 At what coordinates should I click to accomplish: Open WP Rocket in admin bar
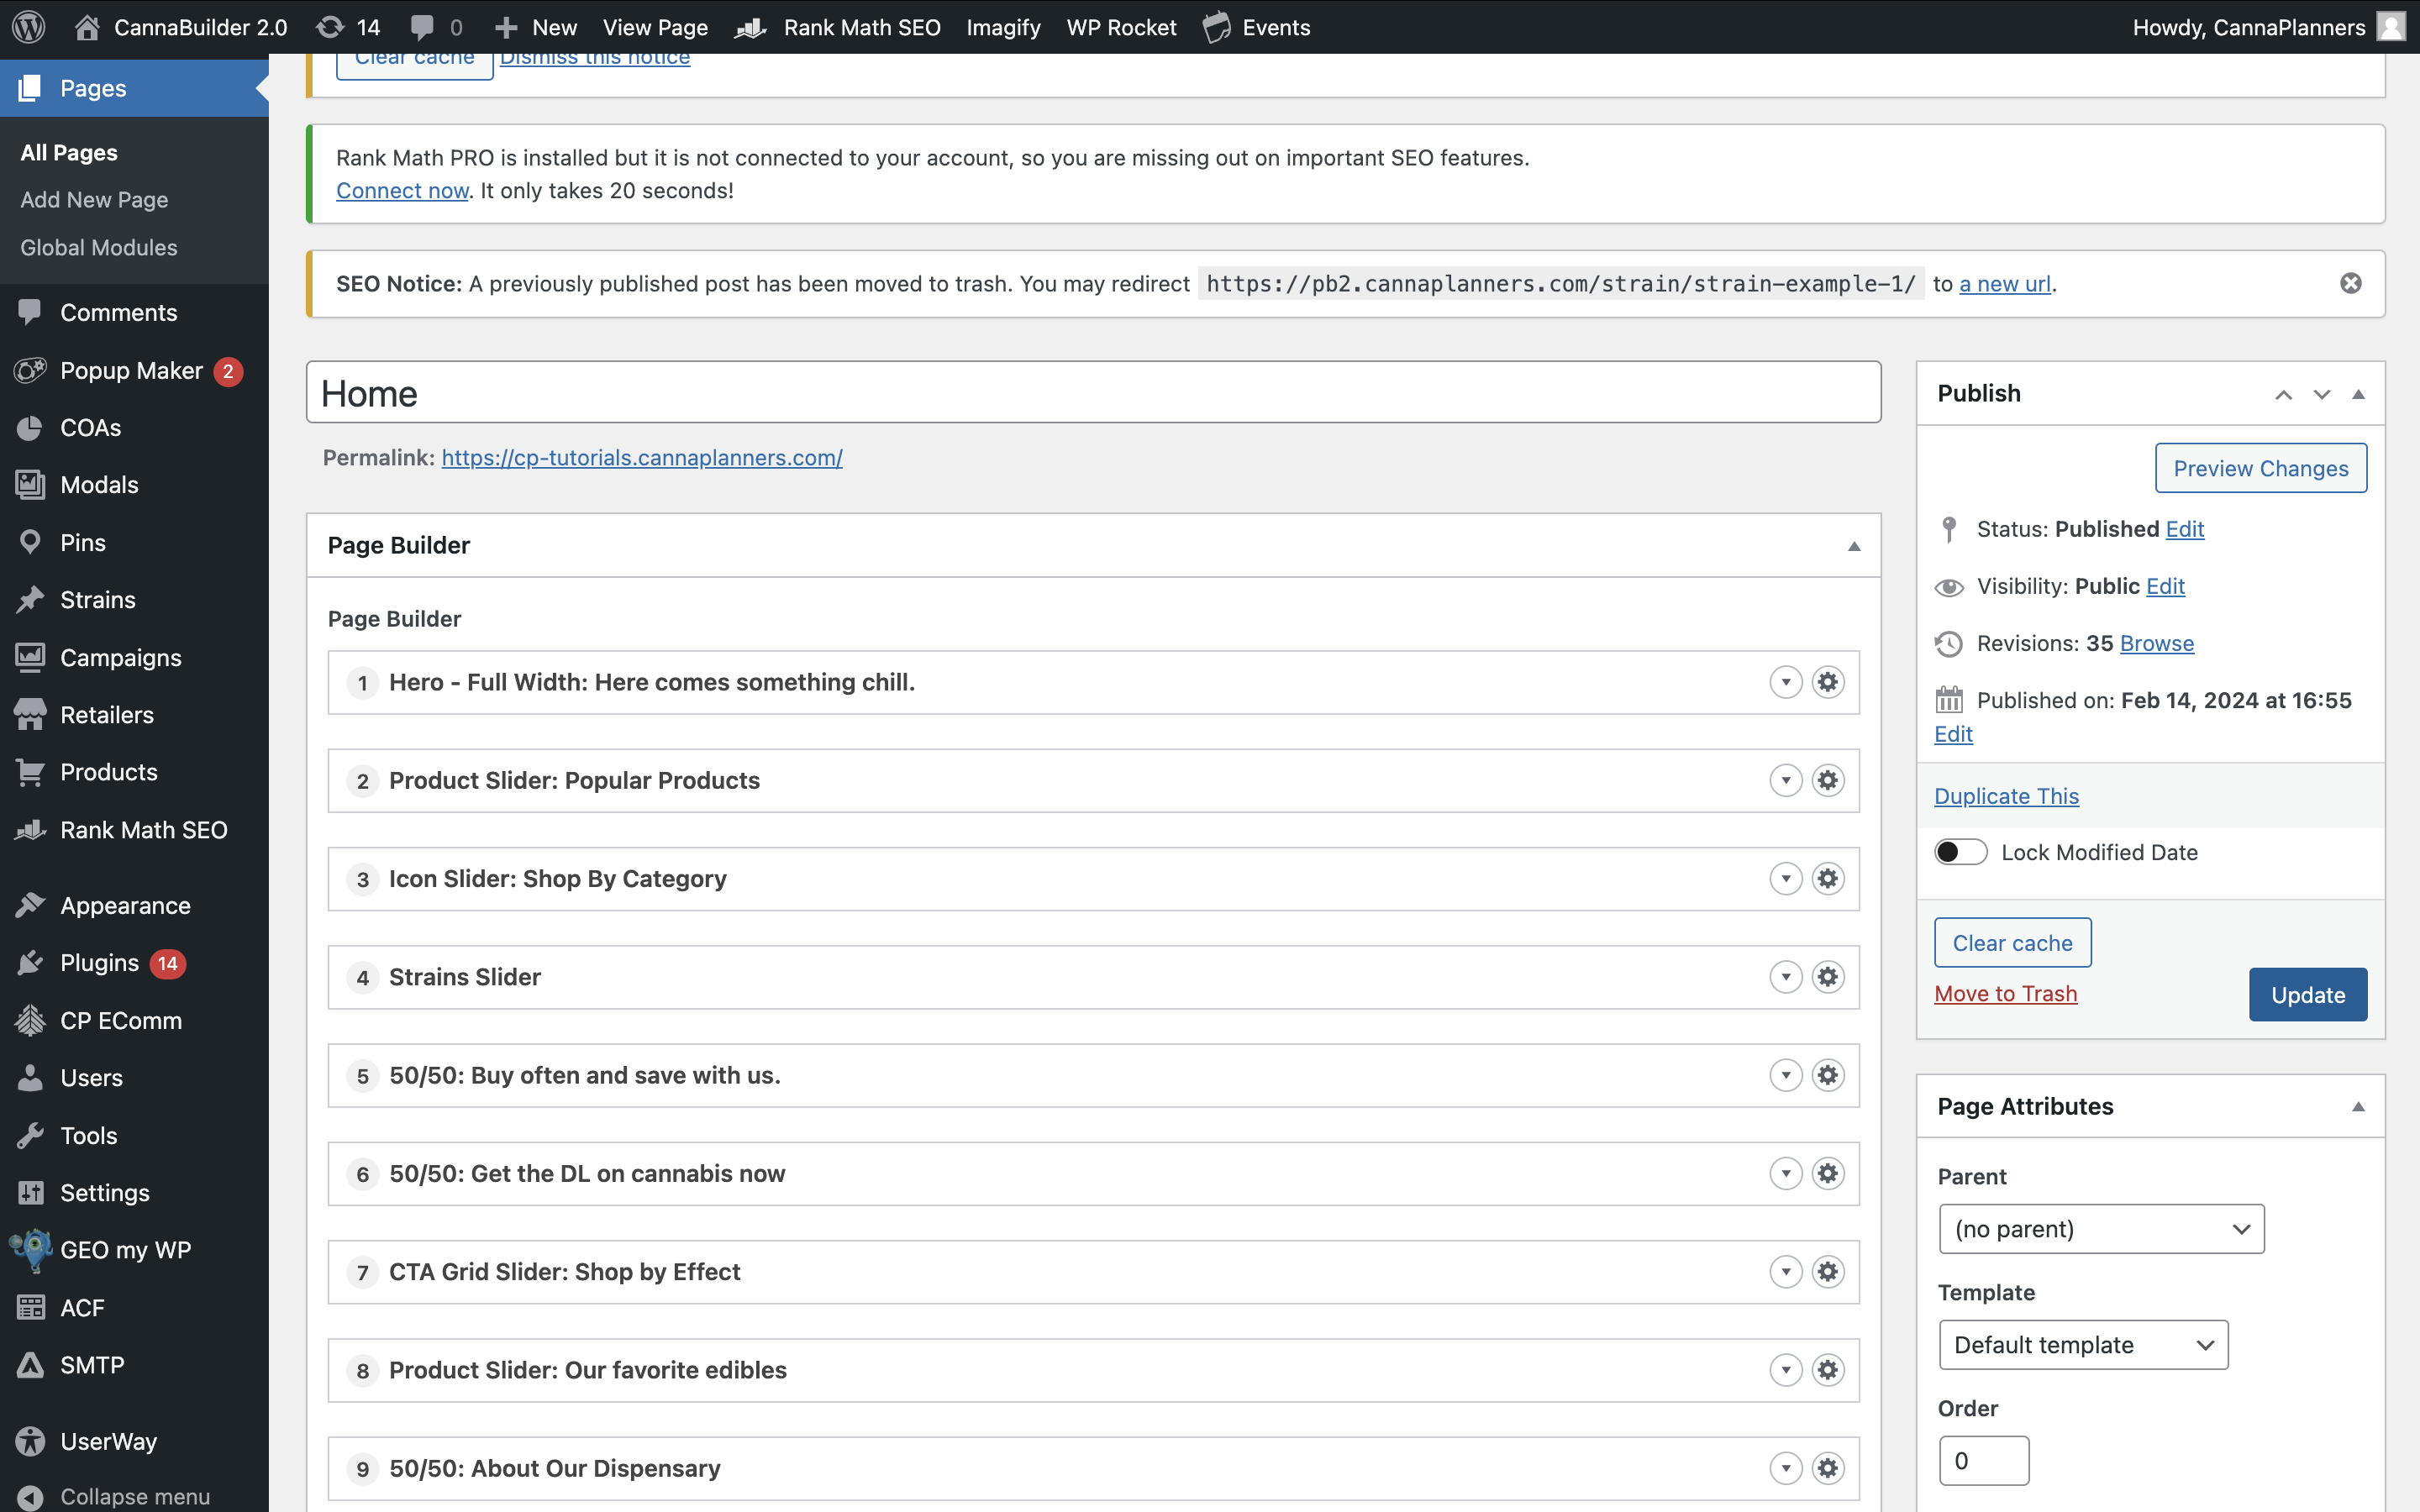point(1121,27)
